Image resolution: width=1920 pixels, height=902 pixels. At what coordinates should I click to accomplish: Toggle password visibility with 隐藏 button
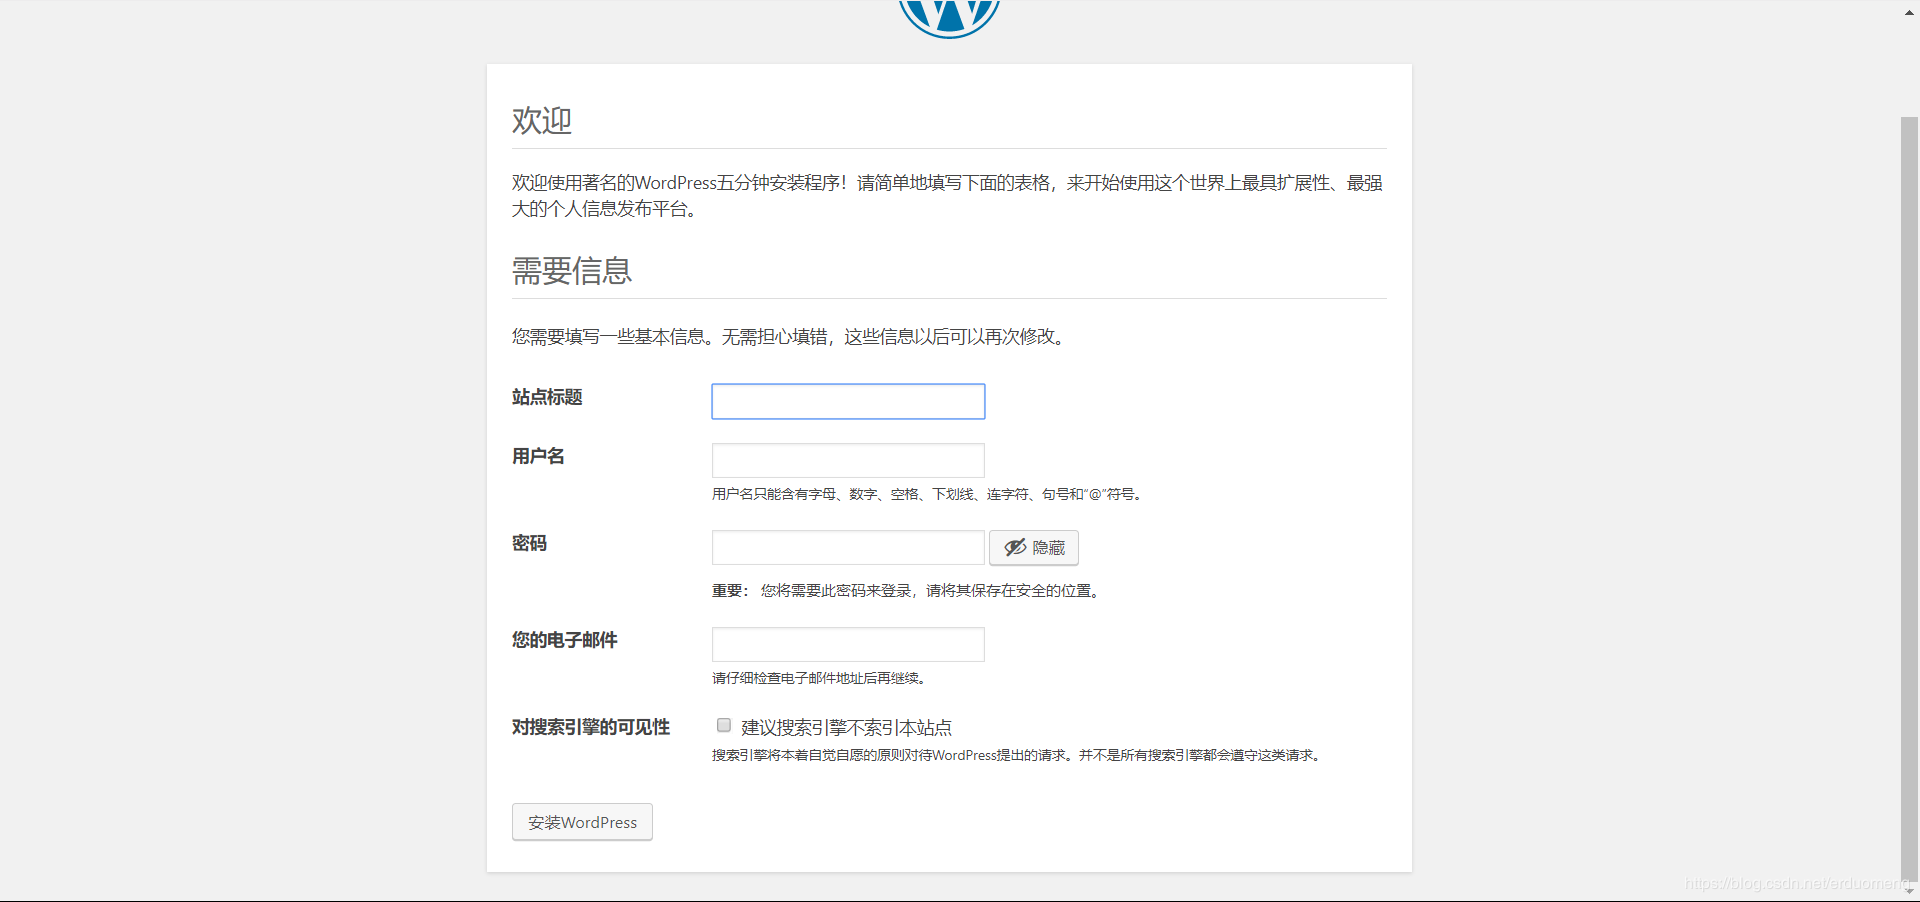point(1034,547)
